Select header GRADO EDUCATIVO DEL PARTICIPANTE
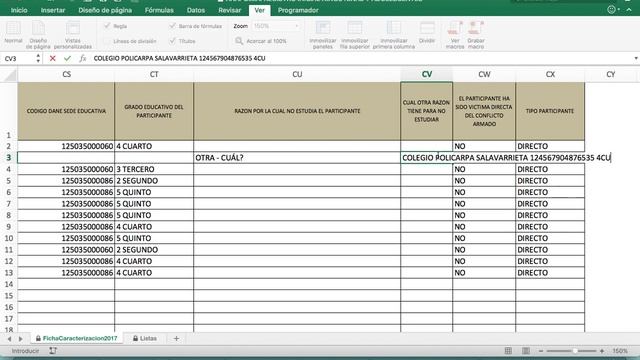The width and height of the screenshot is (640, 360). coord(154,111)
